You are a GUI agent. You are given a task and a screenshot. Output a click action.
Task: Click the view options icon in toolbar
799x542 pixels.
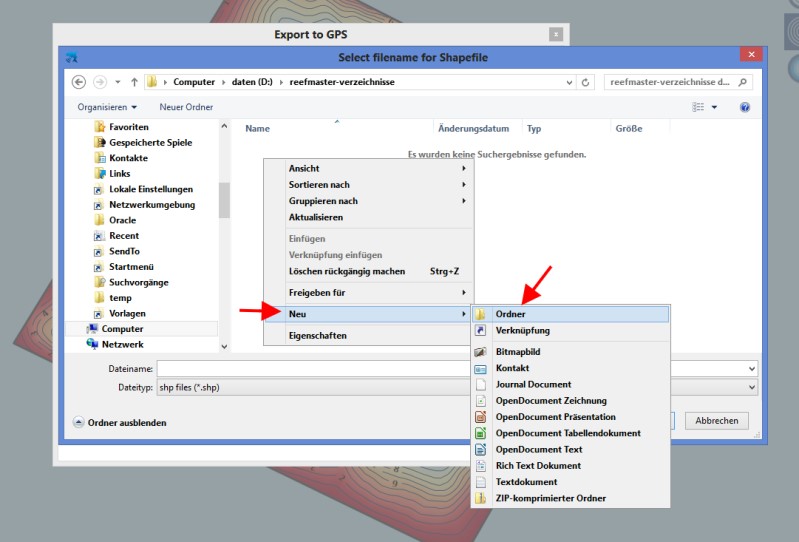tap(699, 107)
